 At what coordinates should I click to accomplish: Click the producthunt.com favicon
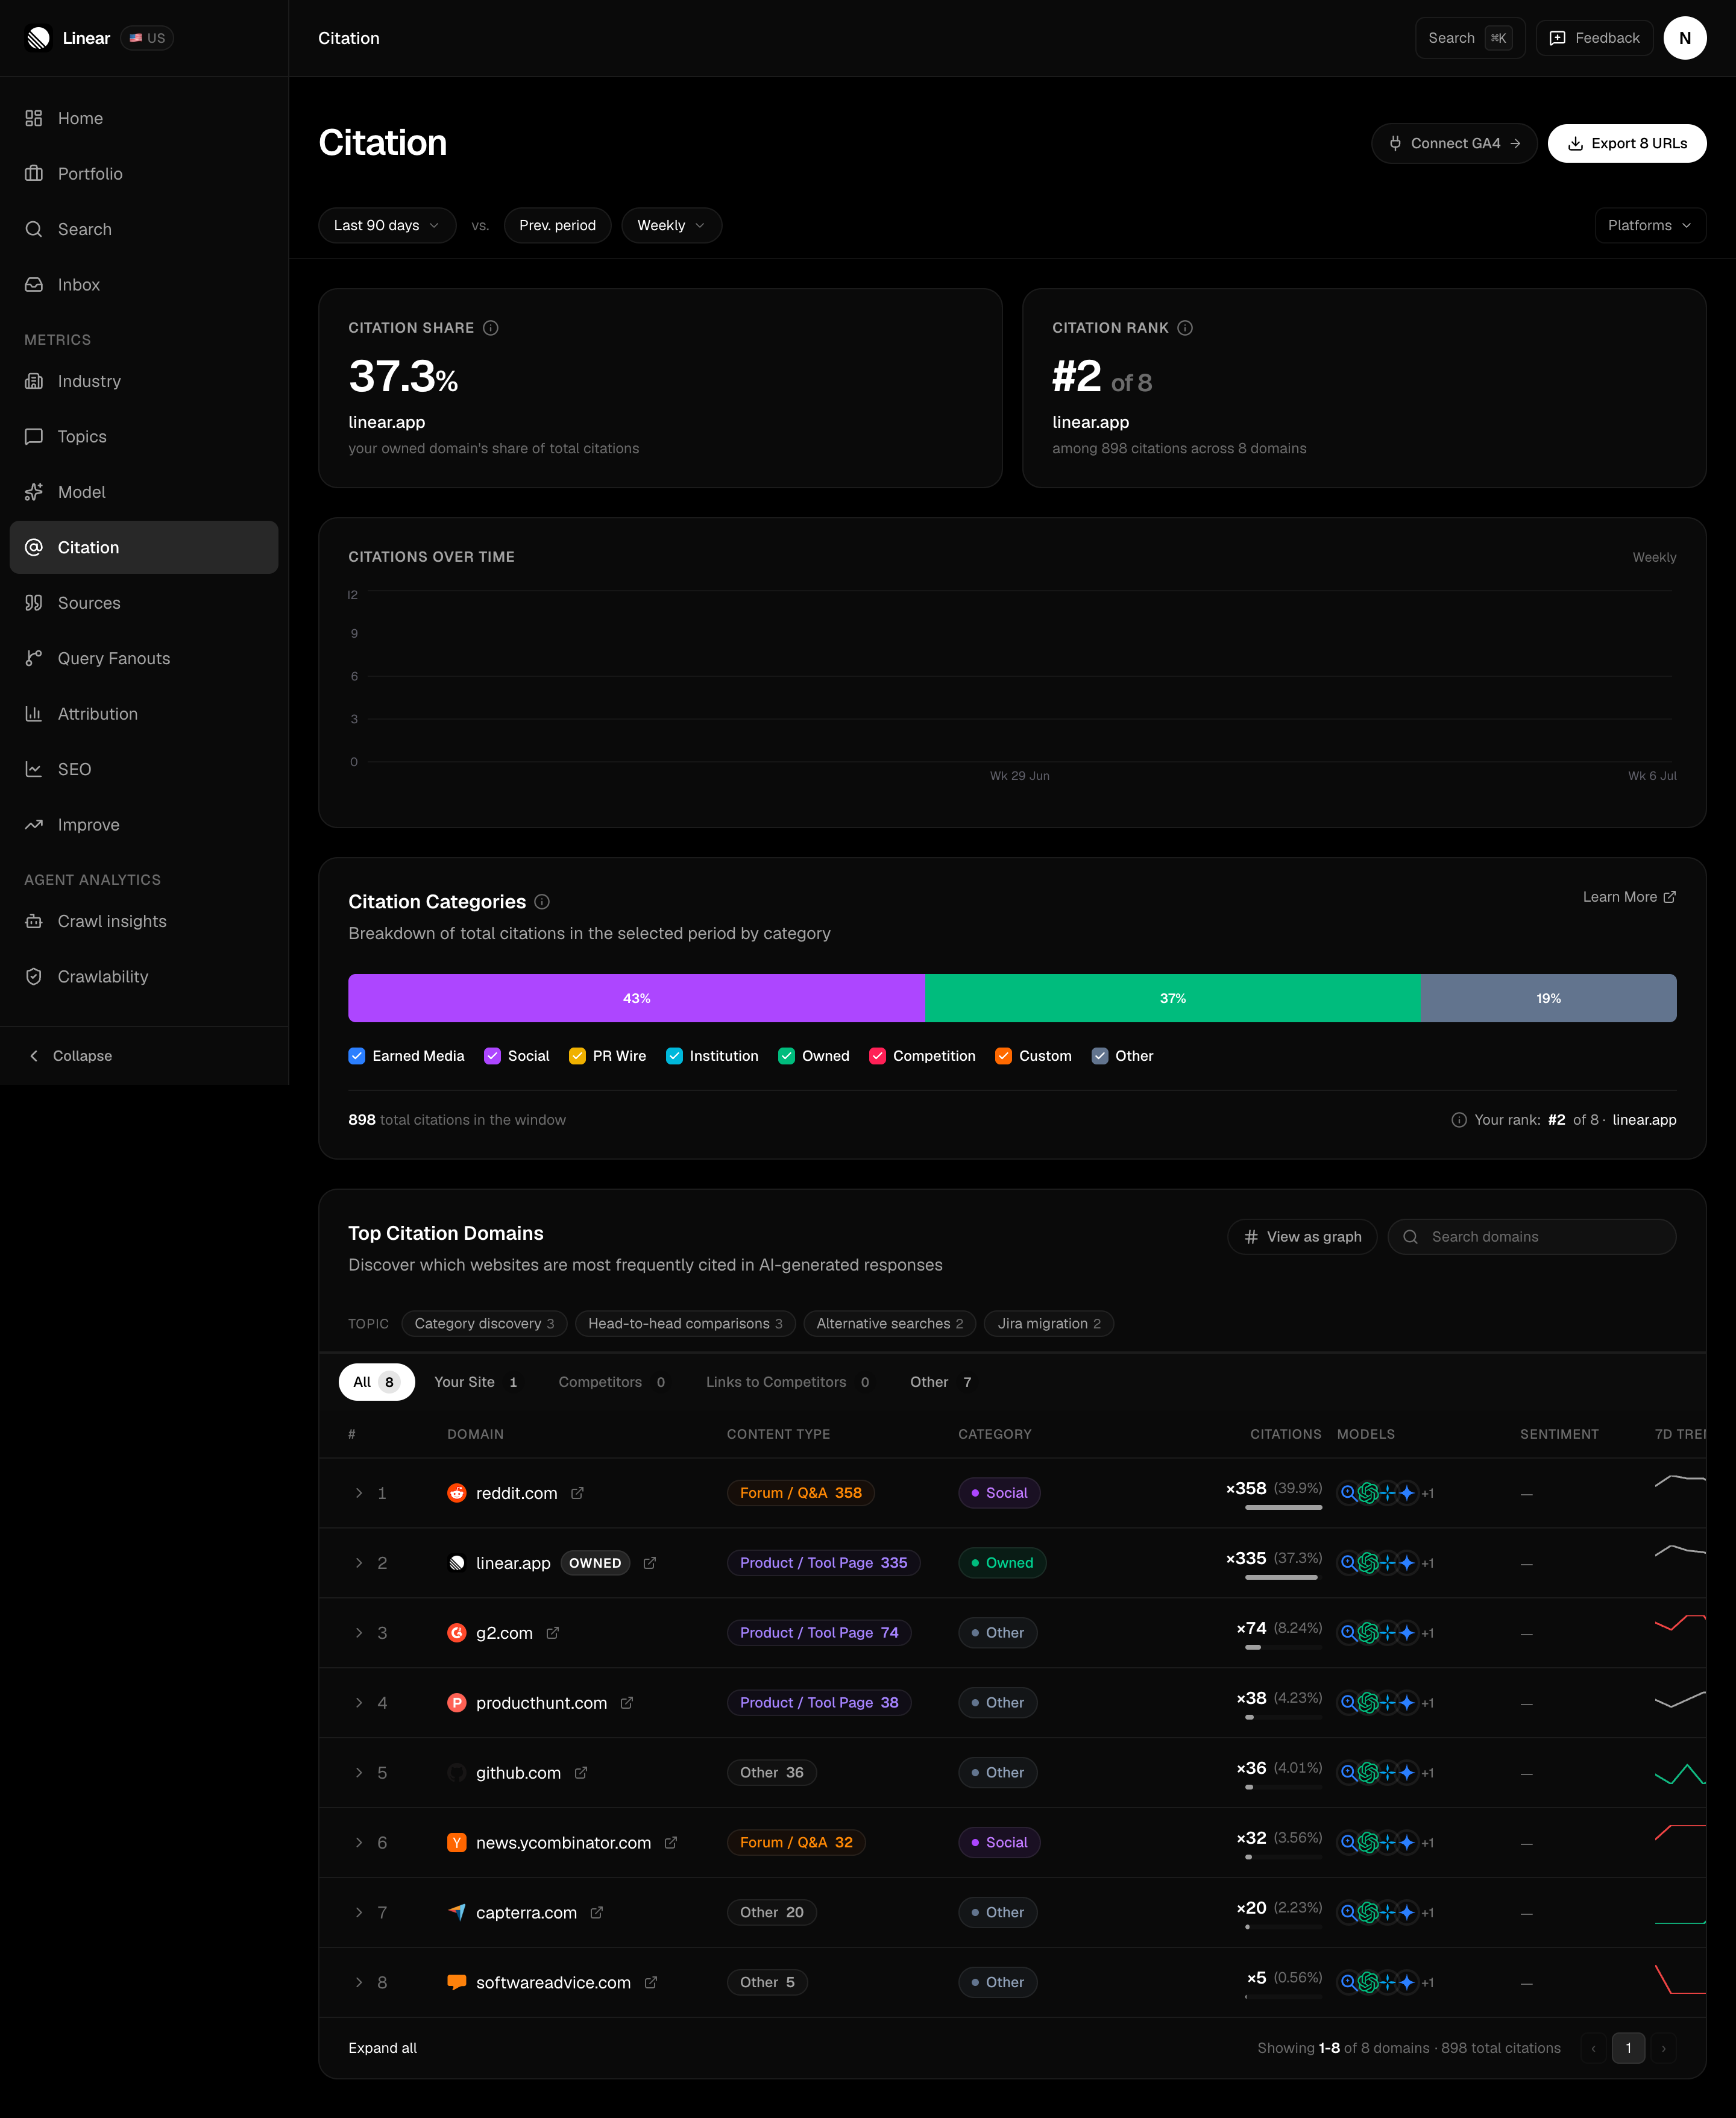tap(457, 1703)
